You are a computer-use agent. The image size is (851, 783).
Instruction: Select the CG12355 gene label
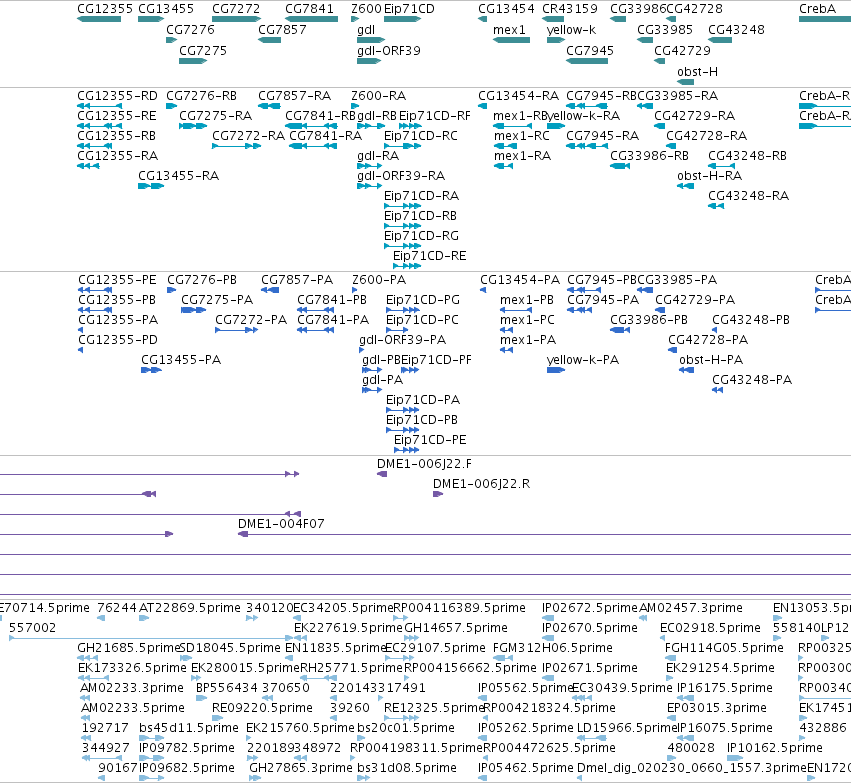click(x=105, y=9)
